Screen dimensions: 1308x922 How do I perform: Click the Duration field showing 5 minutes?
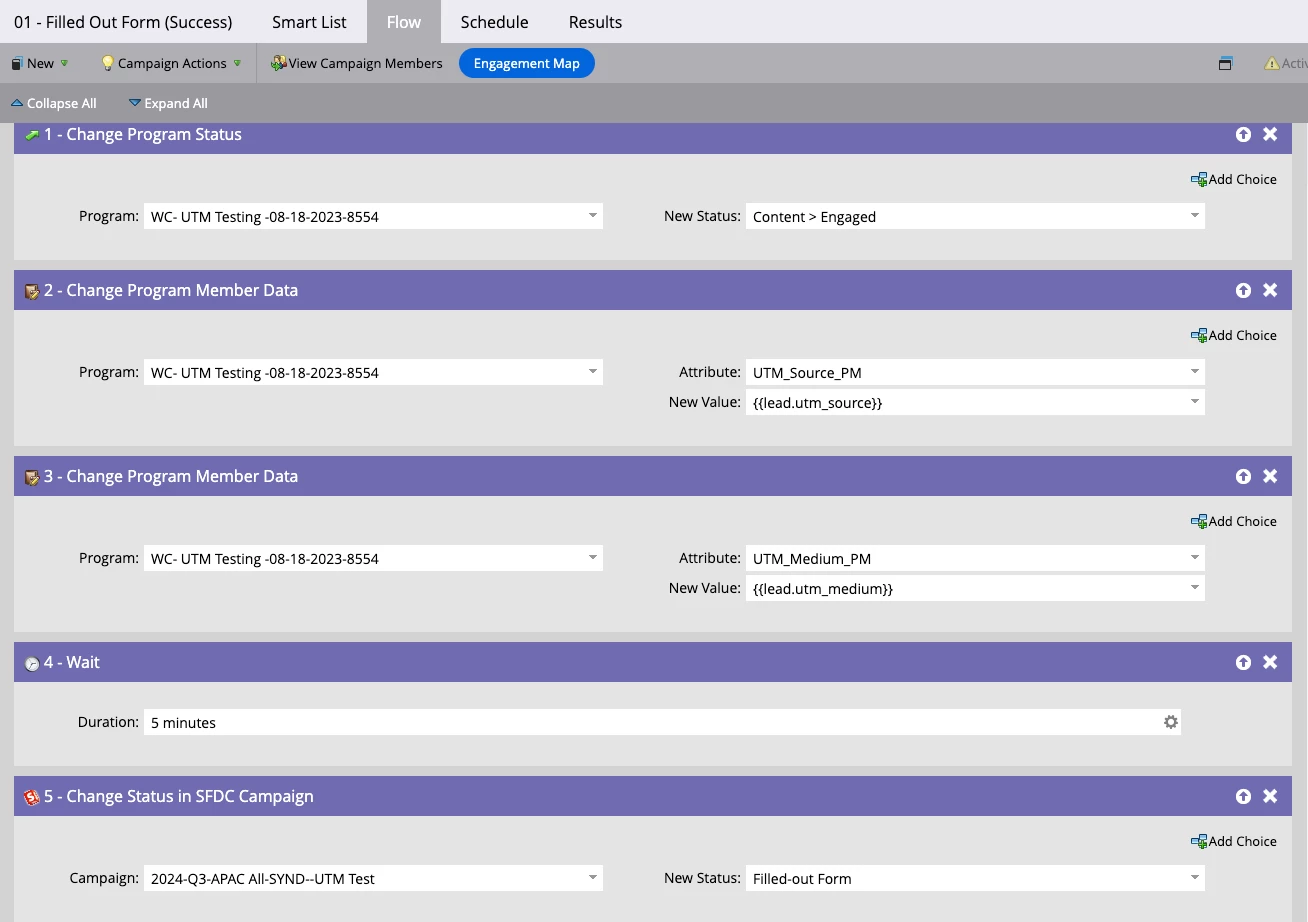tap(662, 722)
